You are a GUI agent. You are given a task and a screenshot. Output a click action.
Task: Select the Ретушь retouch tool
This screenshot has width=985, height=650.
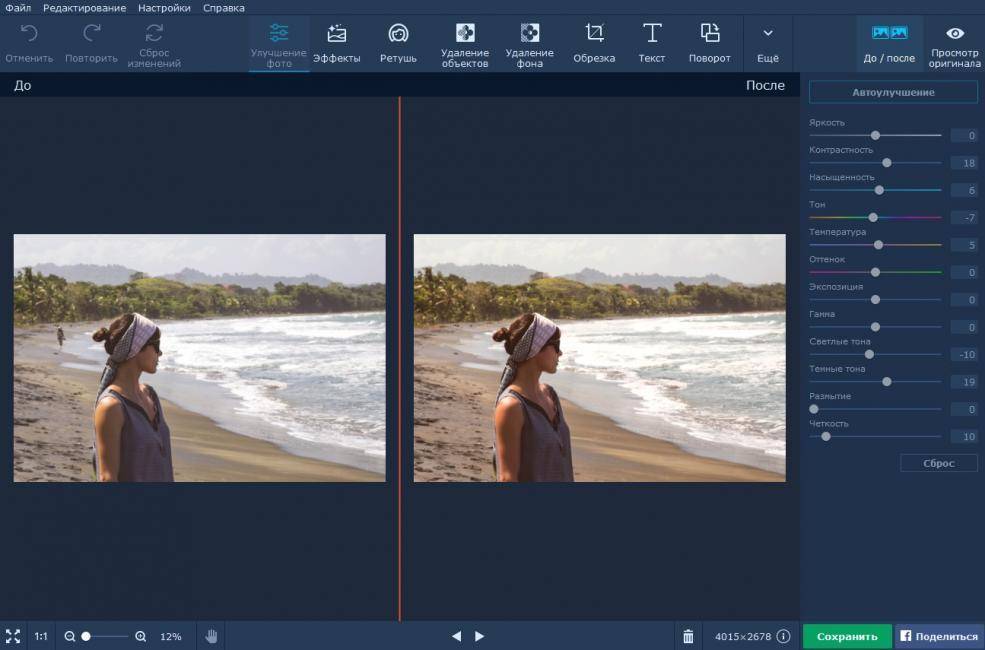[x=398, y=44]
